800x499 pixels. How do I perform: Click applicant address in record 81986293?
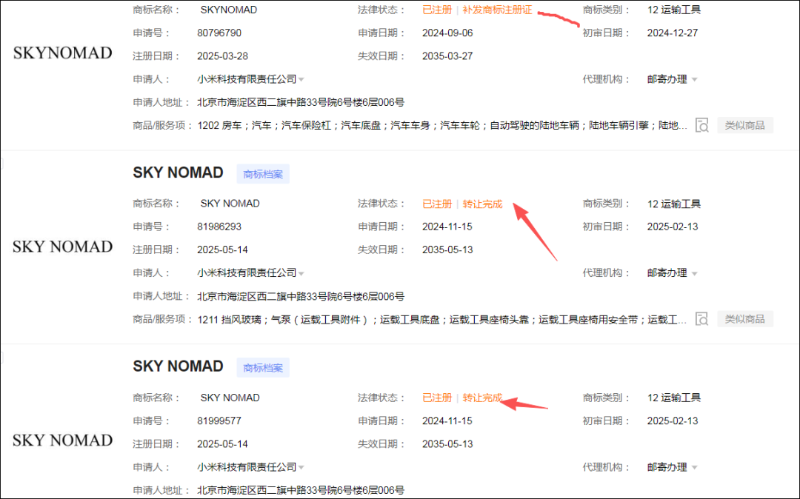coord(301,296)
